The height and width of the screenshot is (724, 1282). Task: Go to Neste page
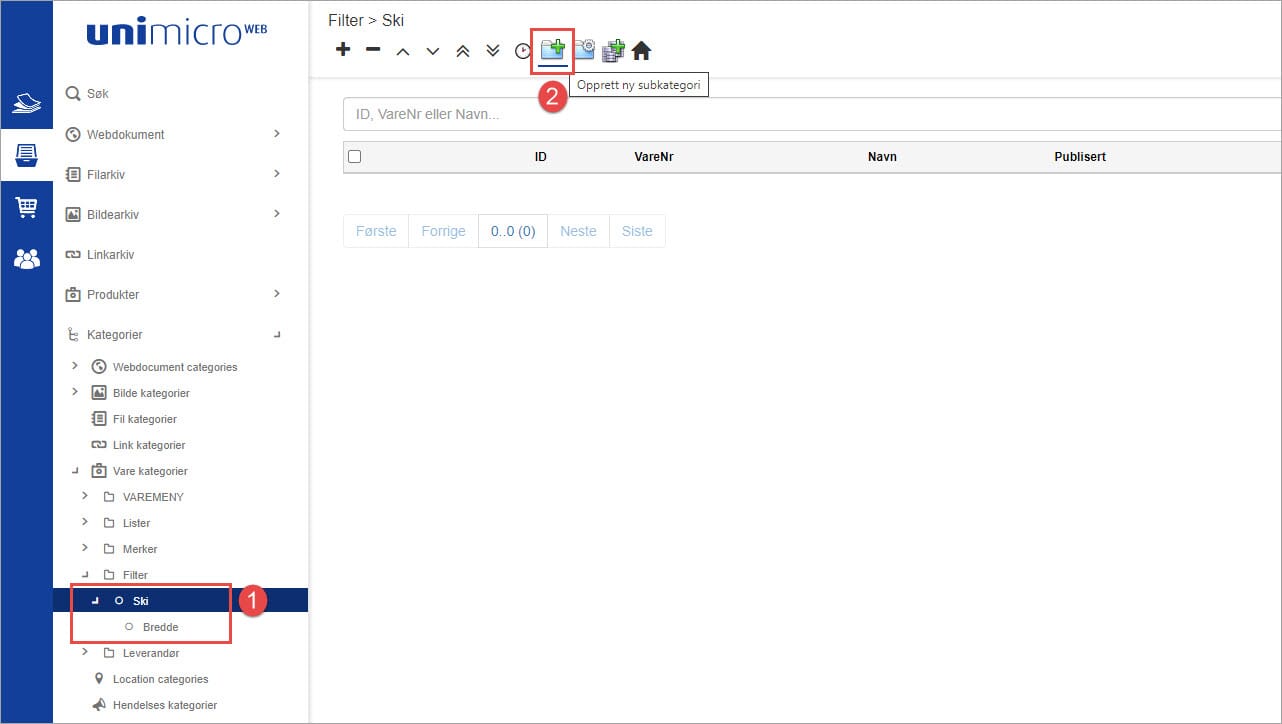tap(578, 231)
